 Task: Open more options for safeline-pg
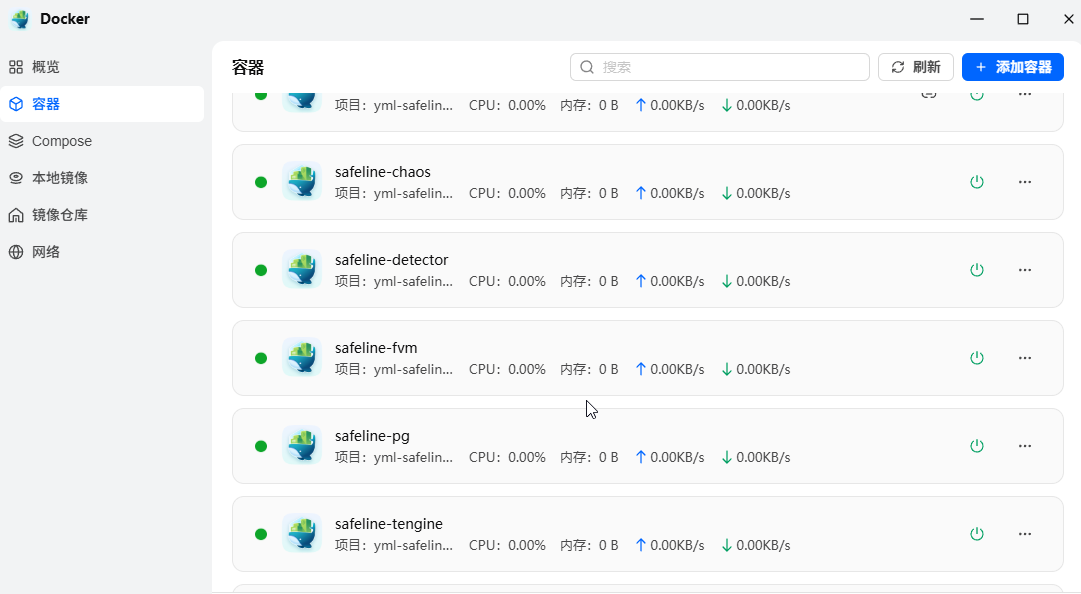pos(1025,446)
